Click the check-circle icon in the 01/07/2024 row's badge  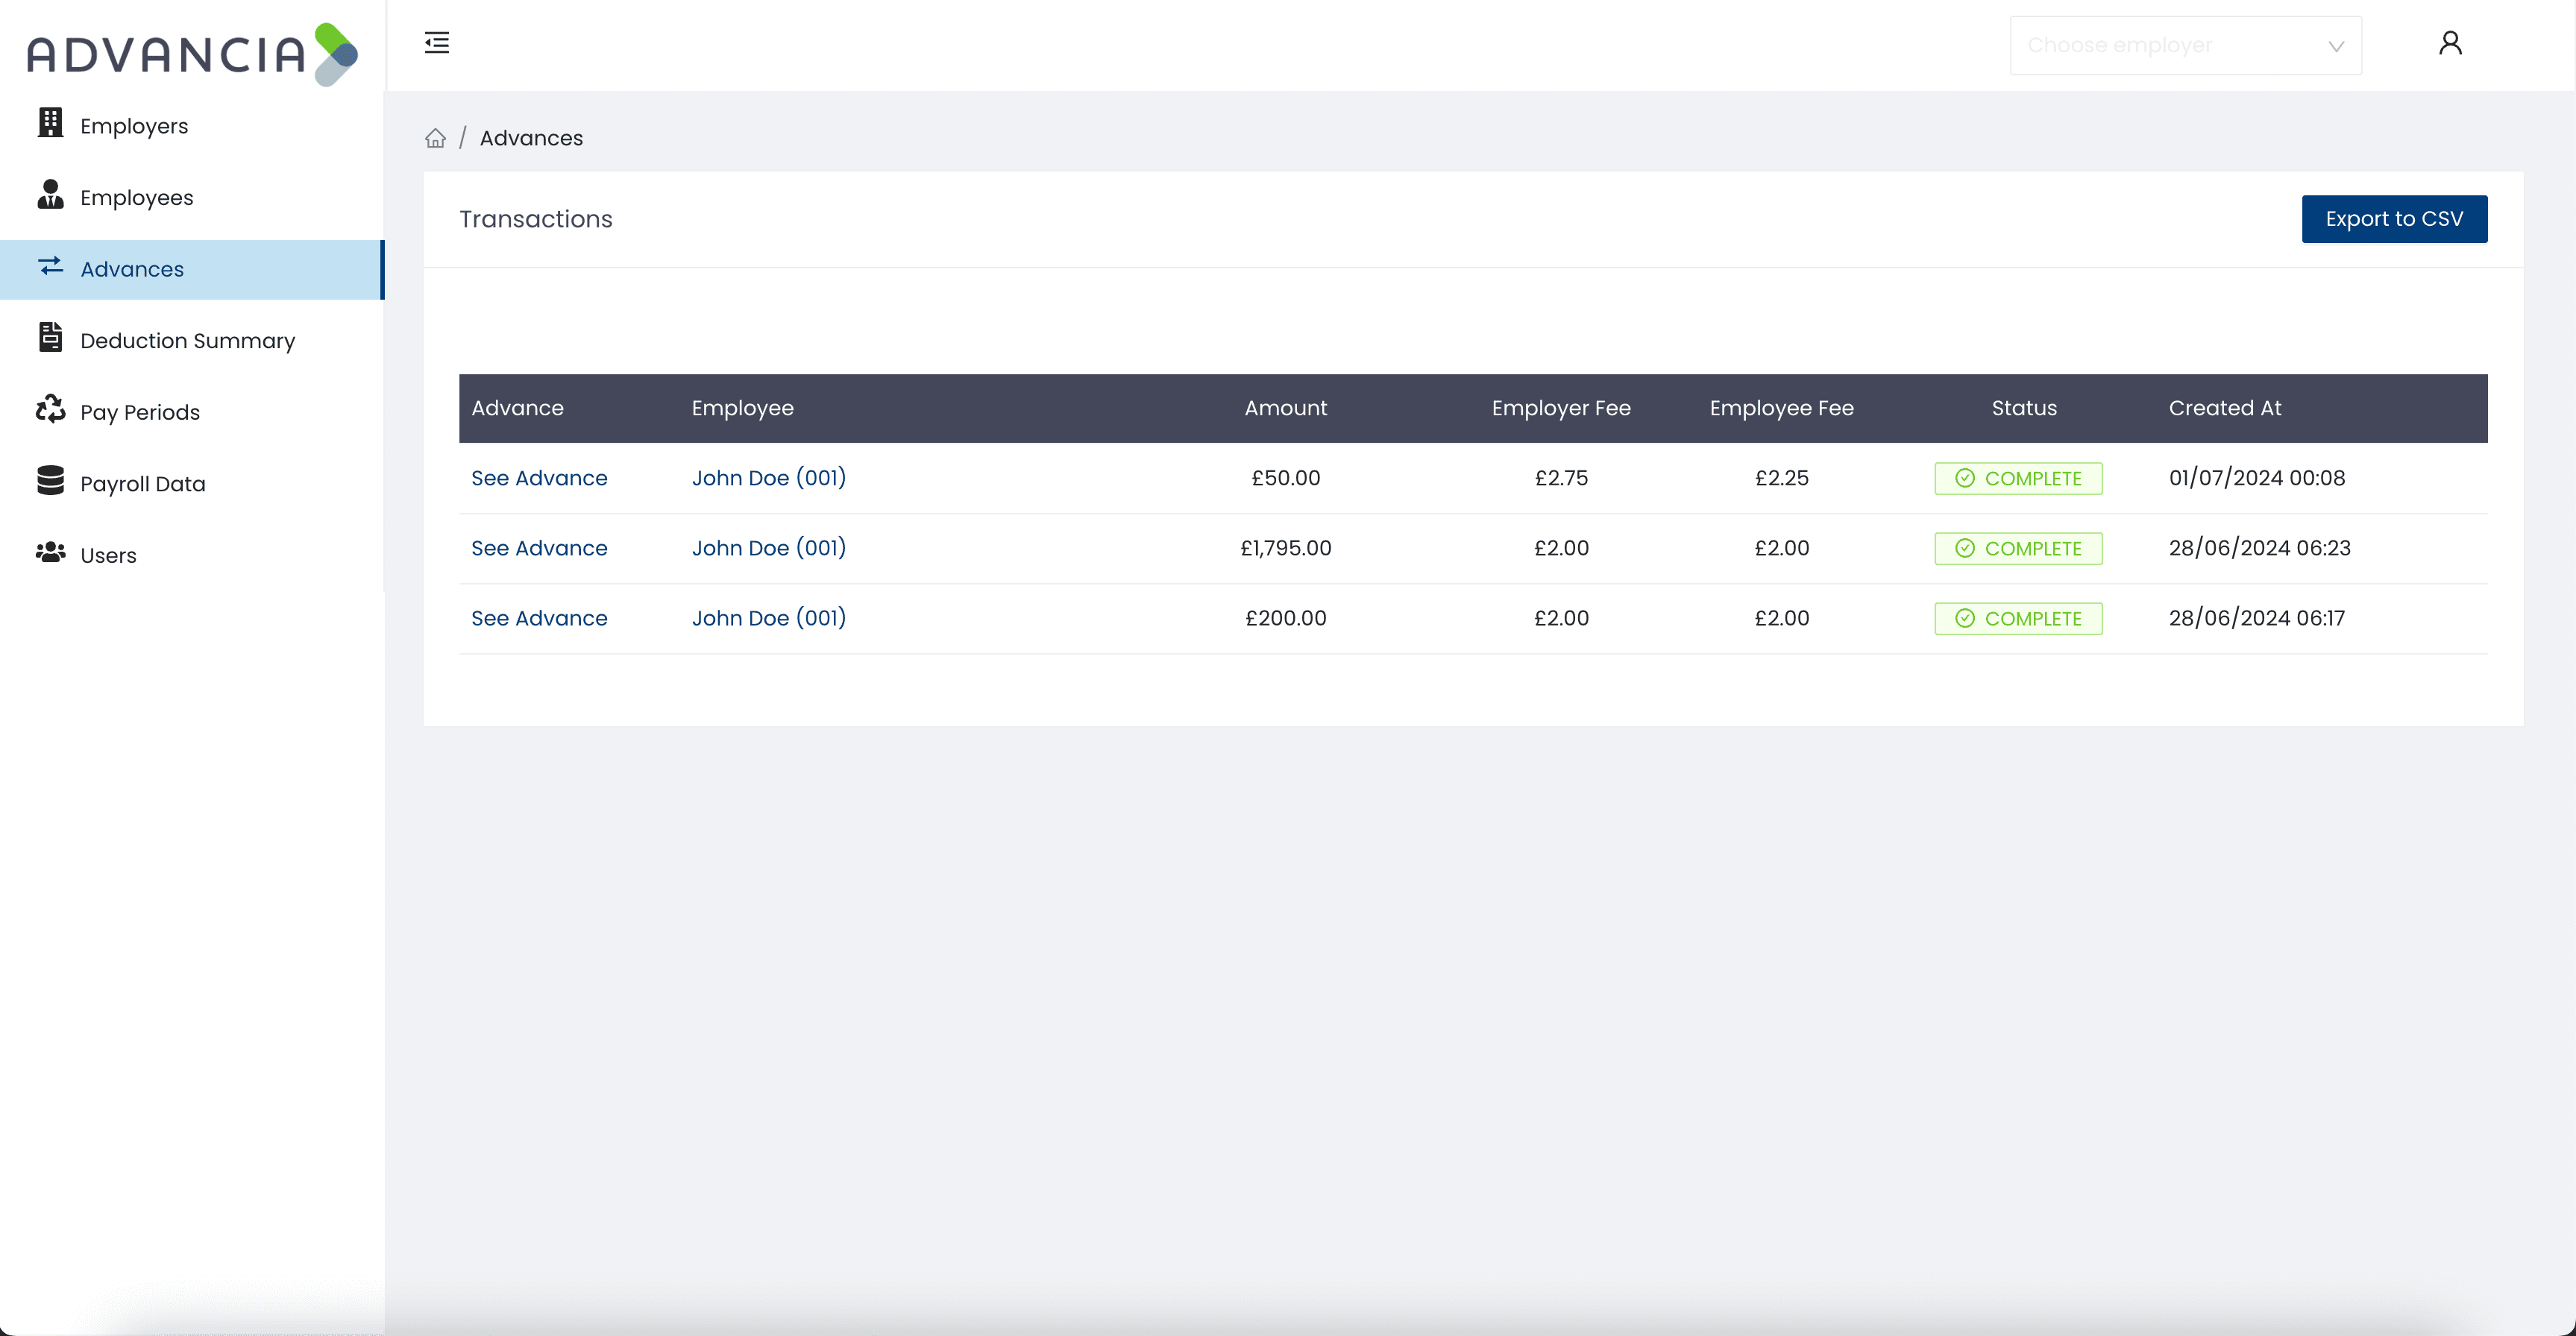coord(1964,478)
